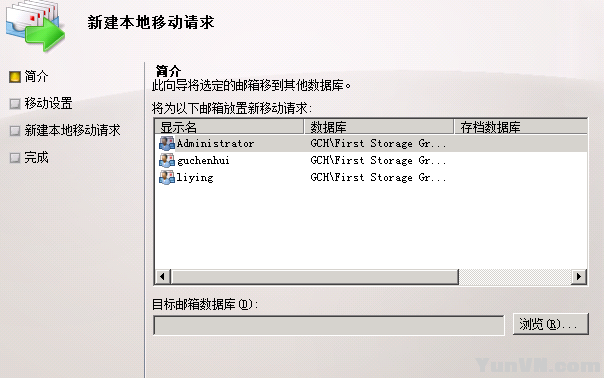Image resolution: width=604 pixels, height=378 pixels.
Task: Click the Administrator mailbox user icon
Action: pos(167,143)
